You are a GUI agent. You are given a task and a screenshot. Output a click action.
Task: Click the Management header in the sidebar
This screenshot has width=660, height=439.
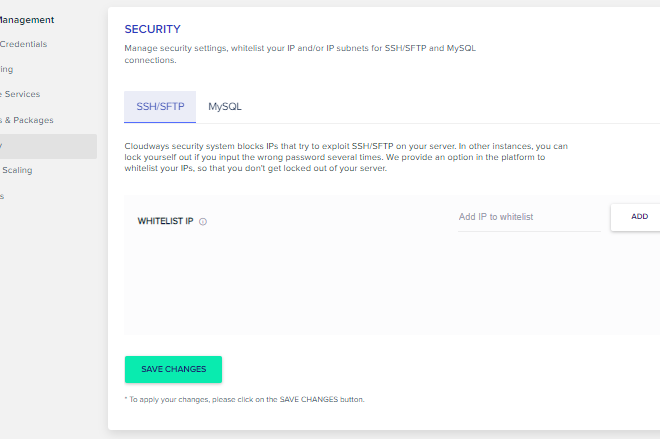[27, 20]
